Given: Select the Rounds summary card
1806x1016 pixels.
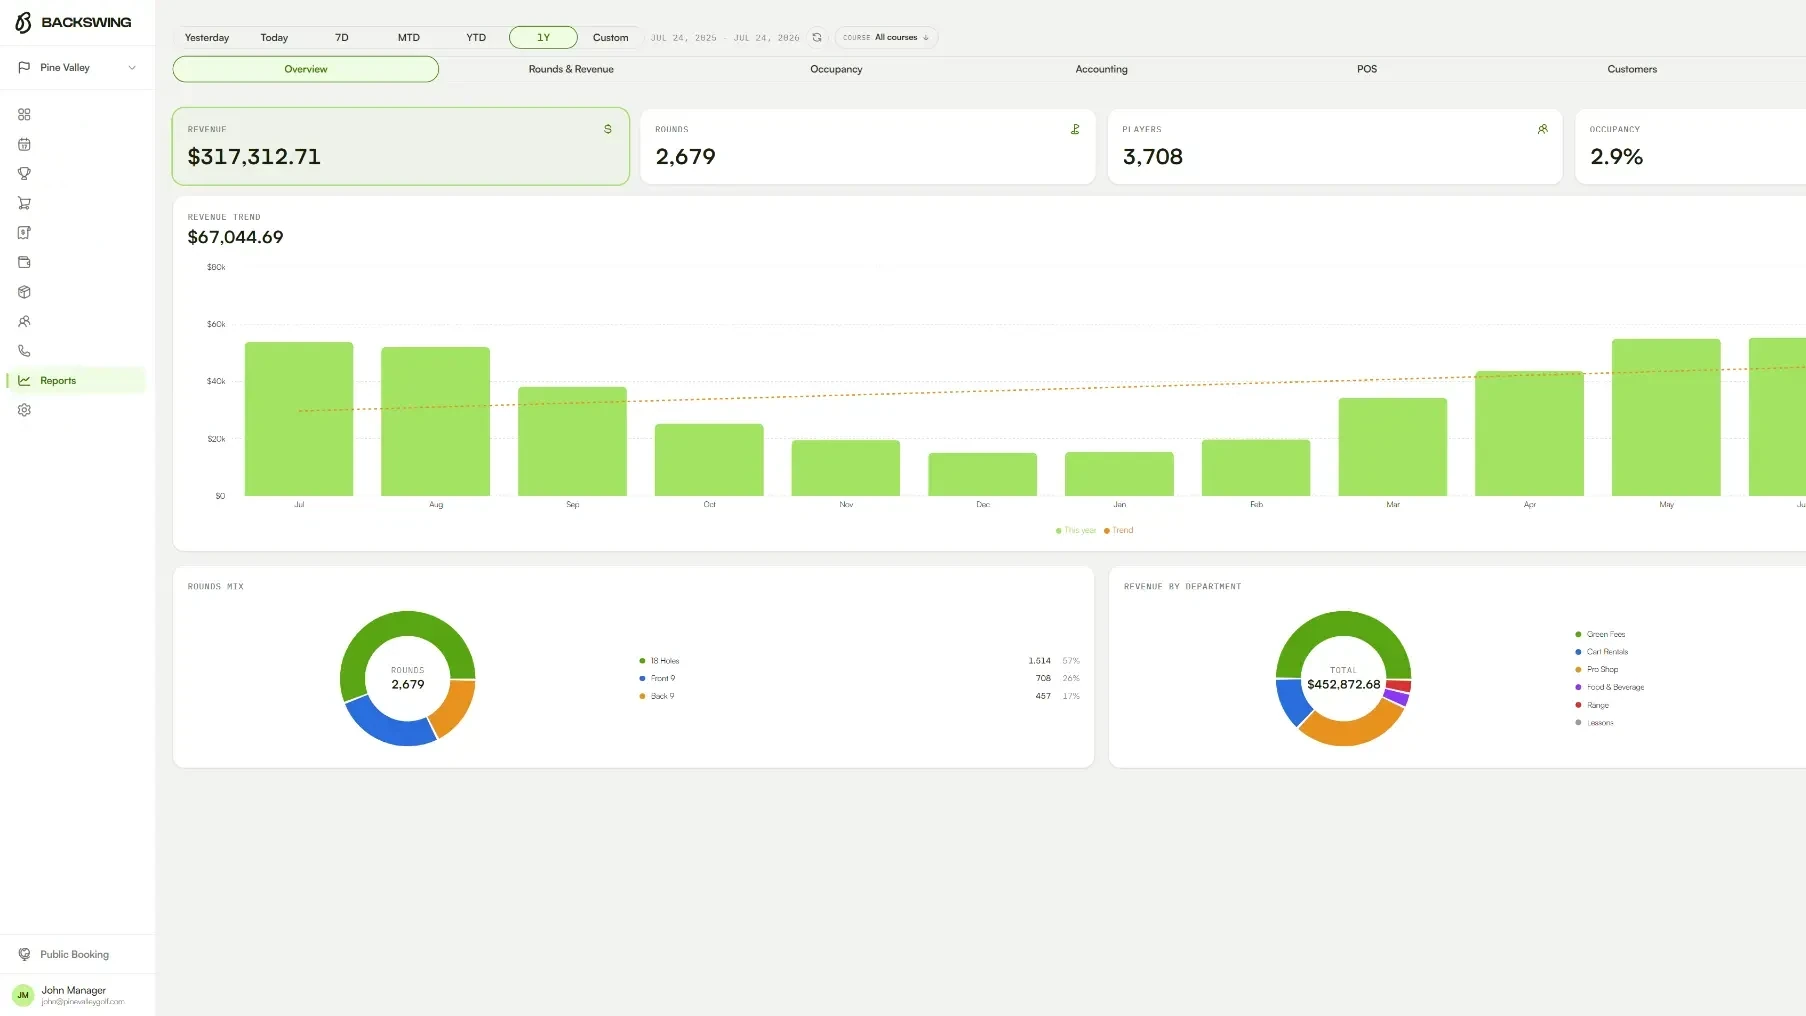Looking at the screenshot, I should (x=868, y=146).
